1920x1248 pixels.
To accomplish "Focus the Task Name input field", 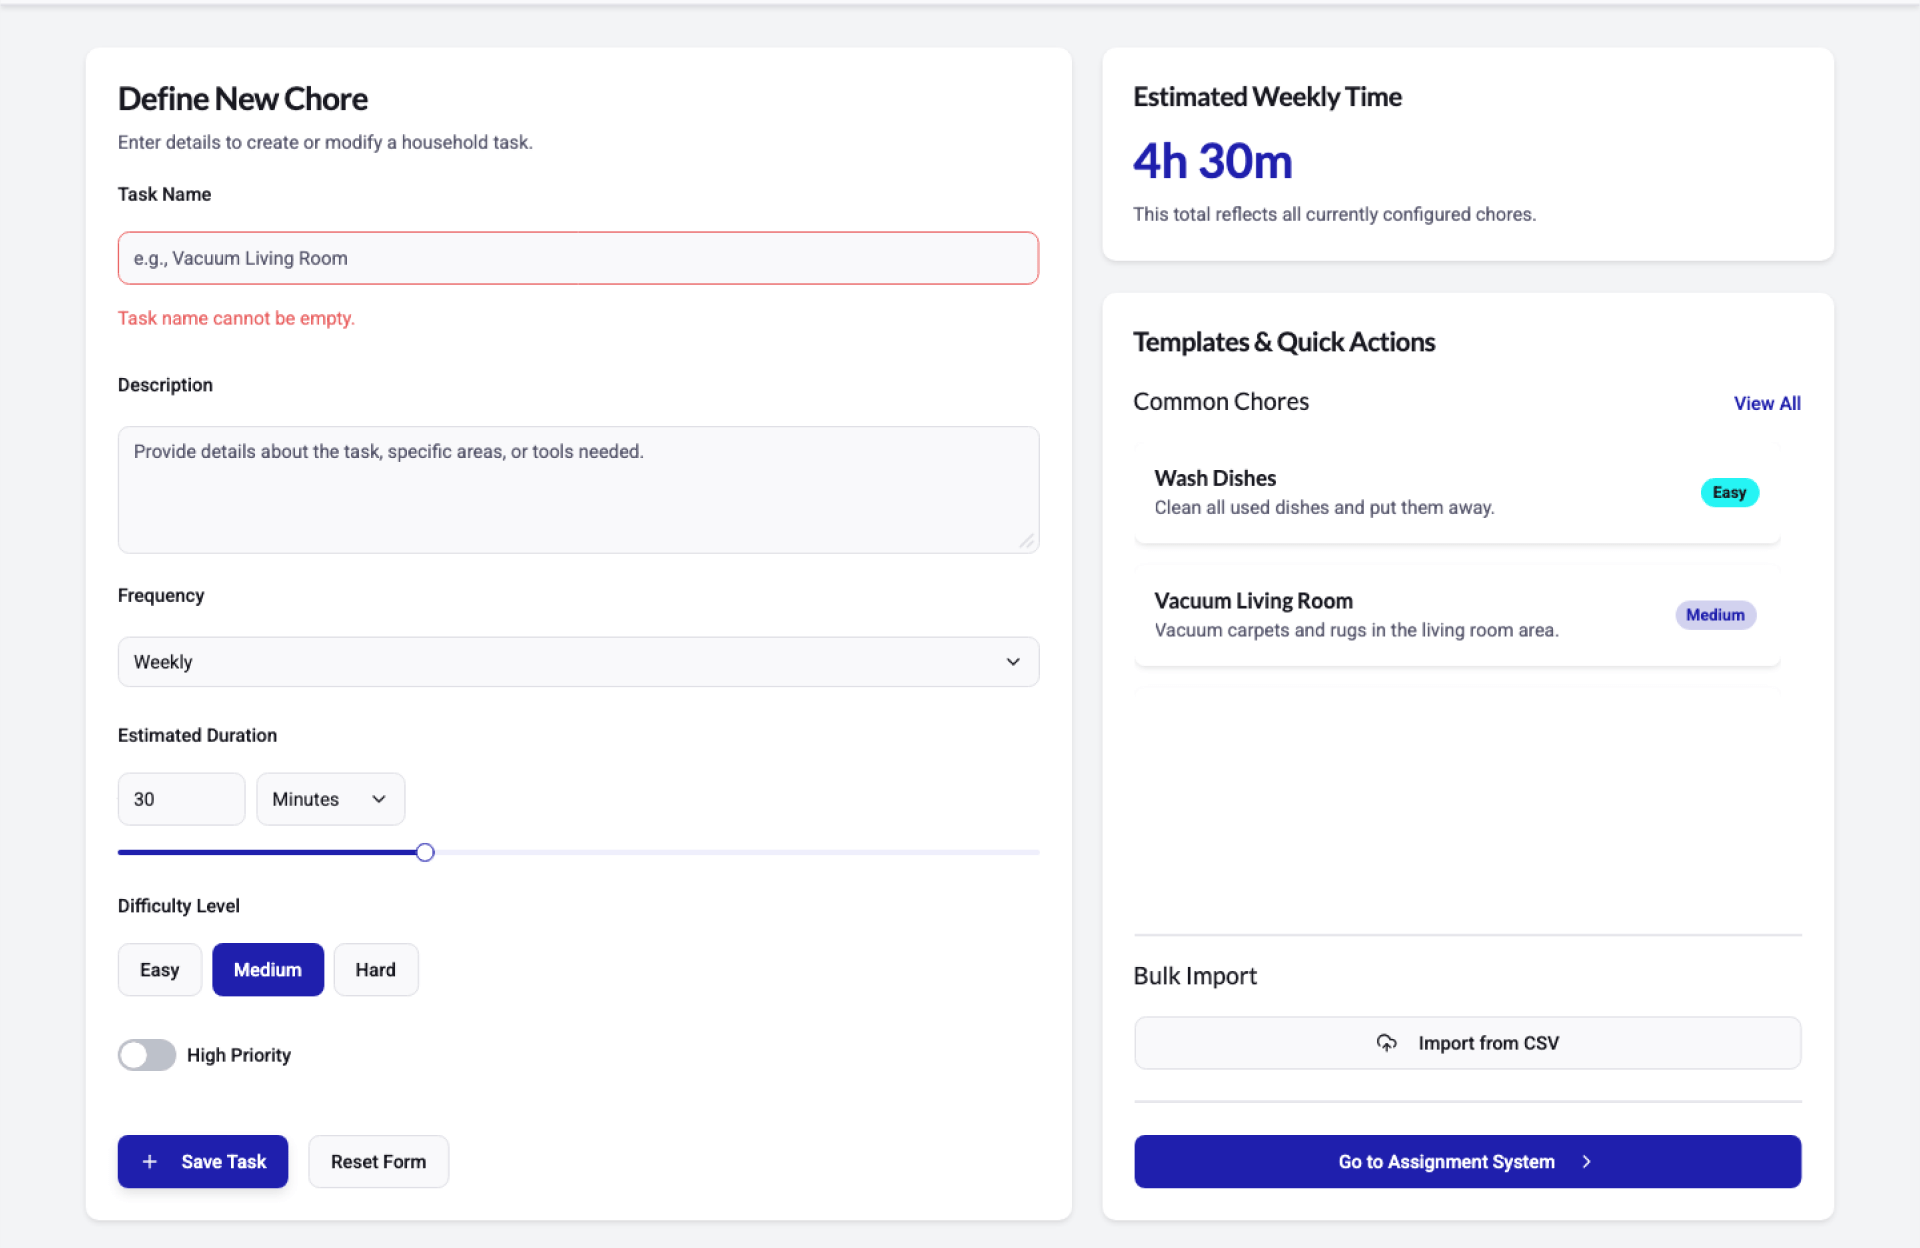I will click(577, 258).
